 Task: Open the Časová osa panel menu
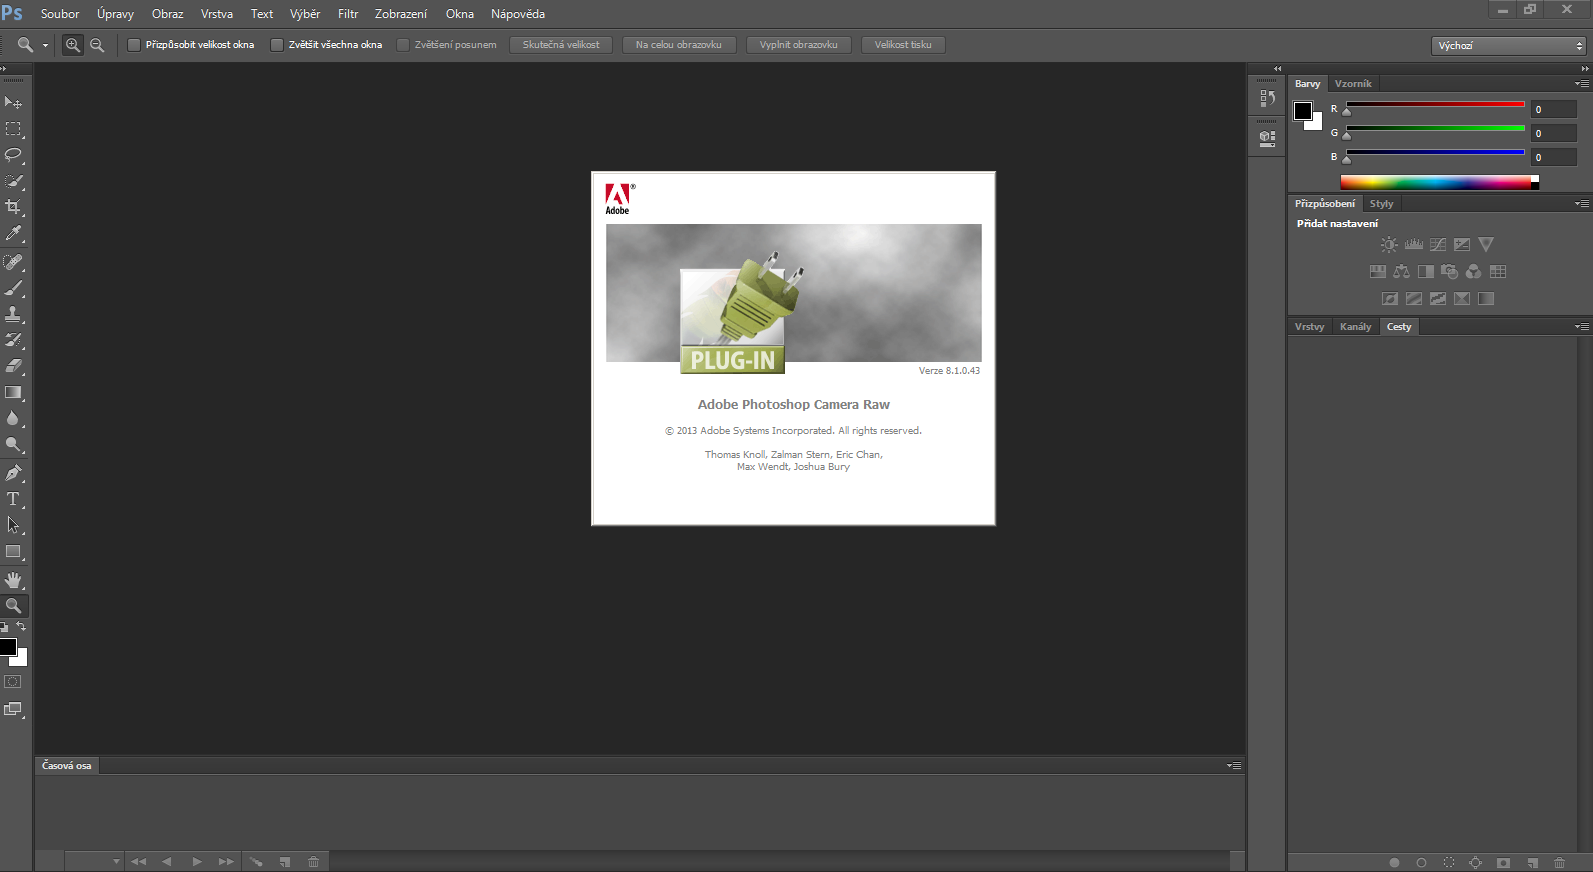coord(1234,766)
